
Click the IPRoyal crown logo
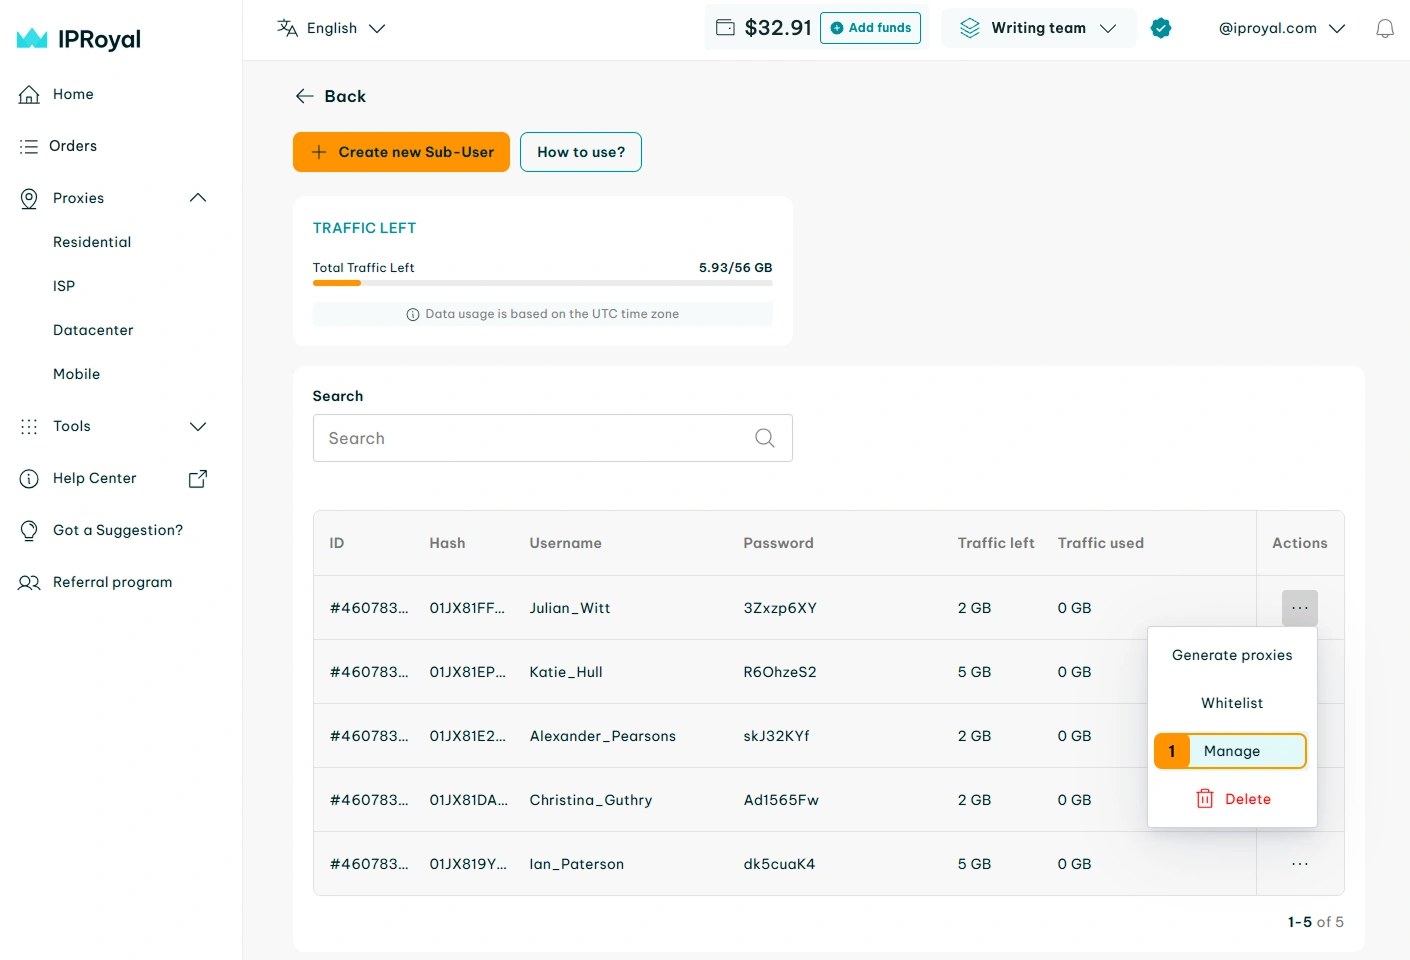point(32,39)
